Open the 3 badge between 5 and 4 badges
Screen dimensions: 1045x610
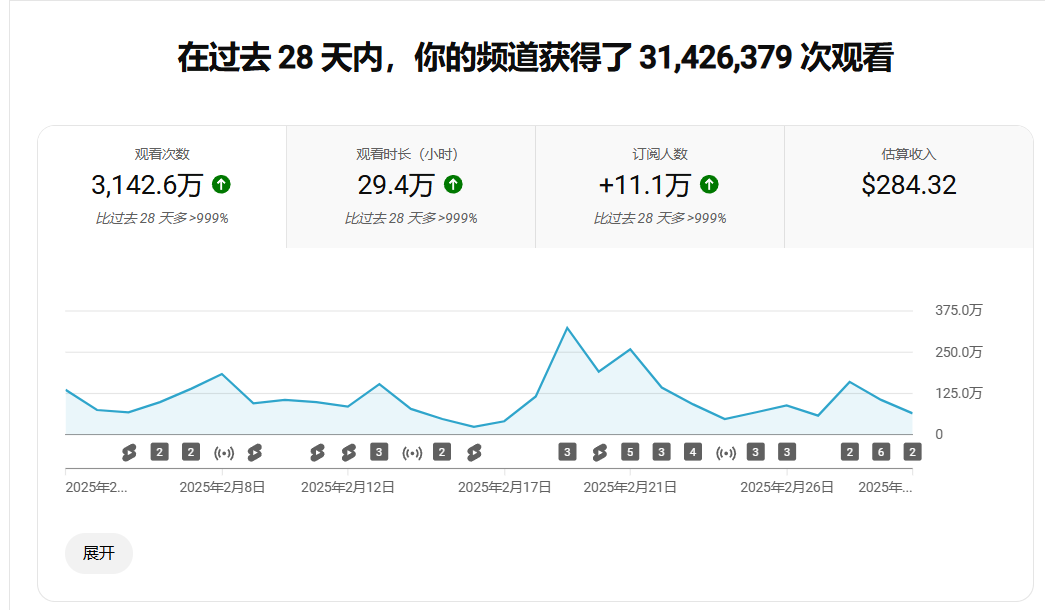pyautogui.click(x=661, y=453)
